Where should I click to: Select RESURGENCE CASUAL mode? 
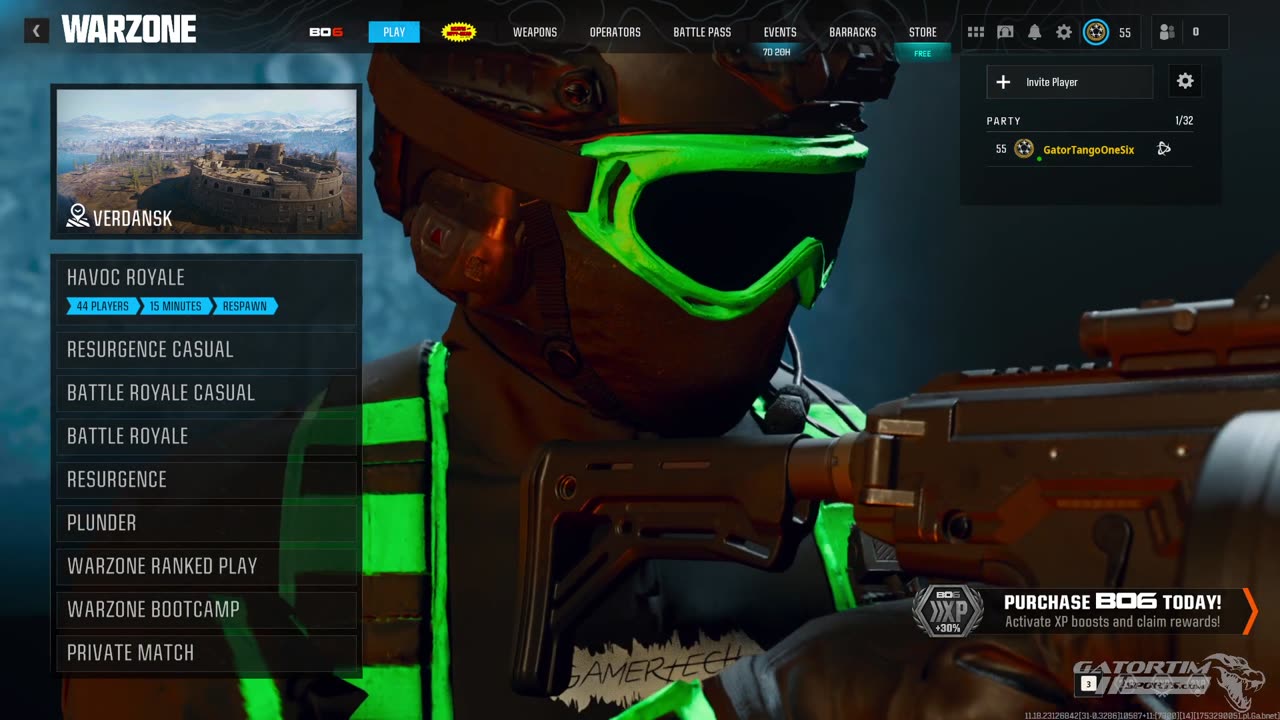tap(206, 350)
